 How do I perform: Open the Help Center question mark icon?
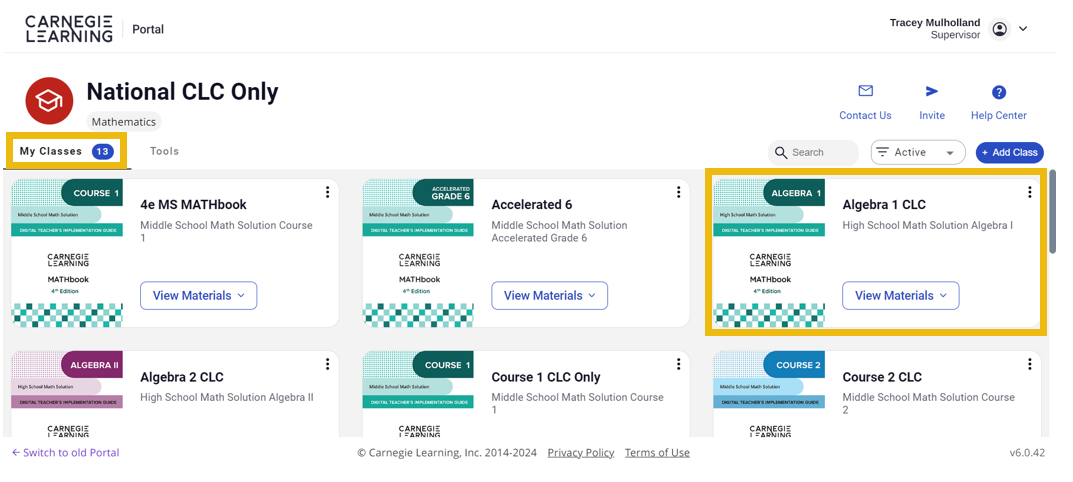point(999,92)
